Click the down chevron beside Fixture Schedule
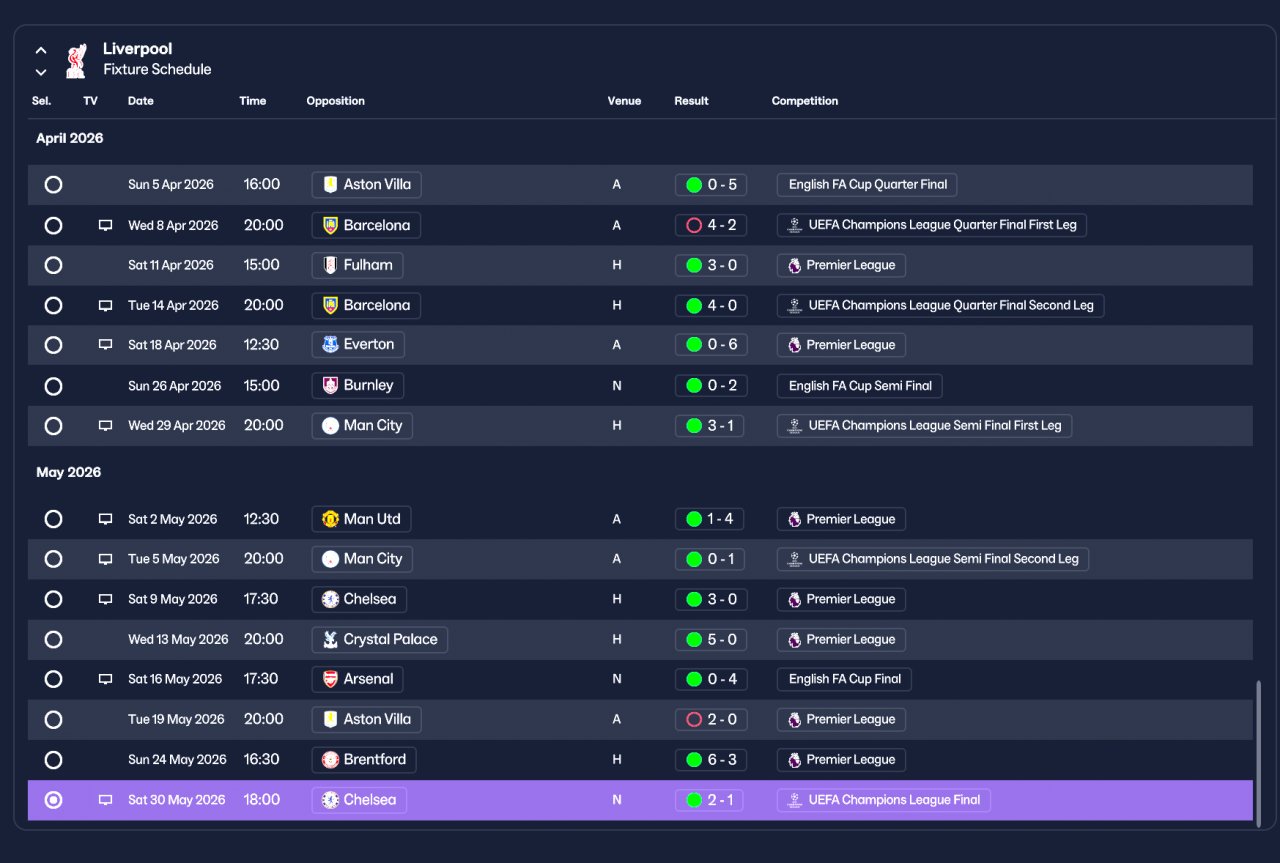This screenshot has width=1280, height=863. 41,72
